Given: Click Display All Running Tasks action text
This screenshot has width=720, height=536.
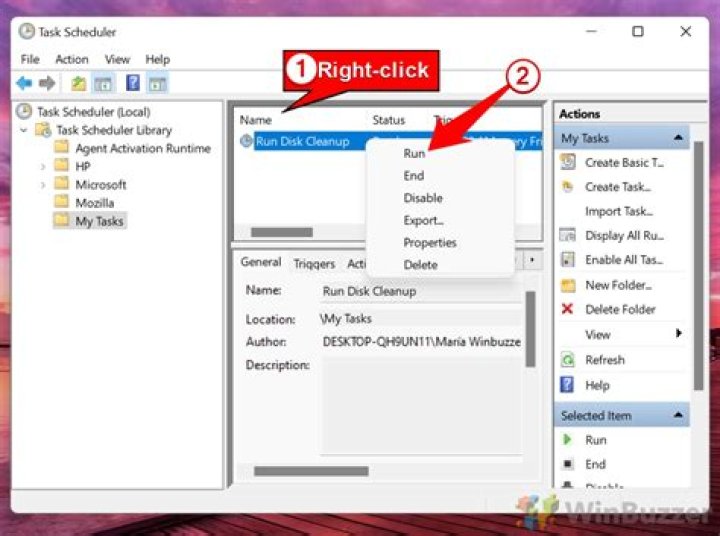Looking at the screenshot, I should click(x=624, y=236).
